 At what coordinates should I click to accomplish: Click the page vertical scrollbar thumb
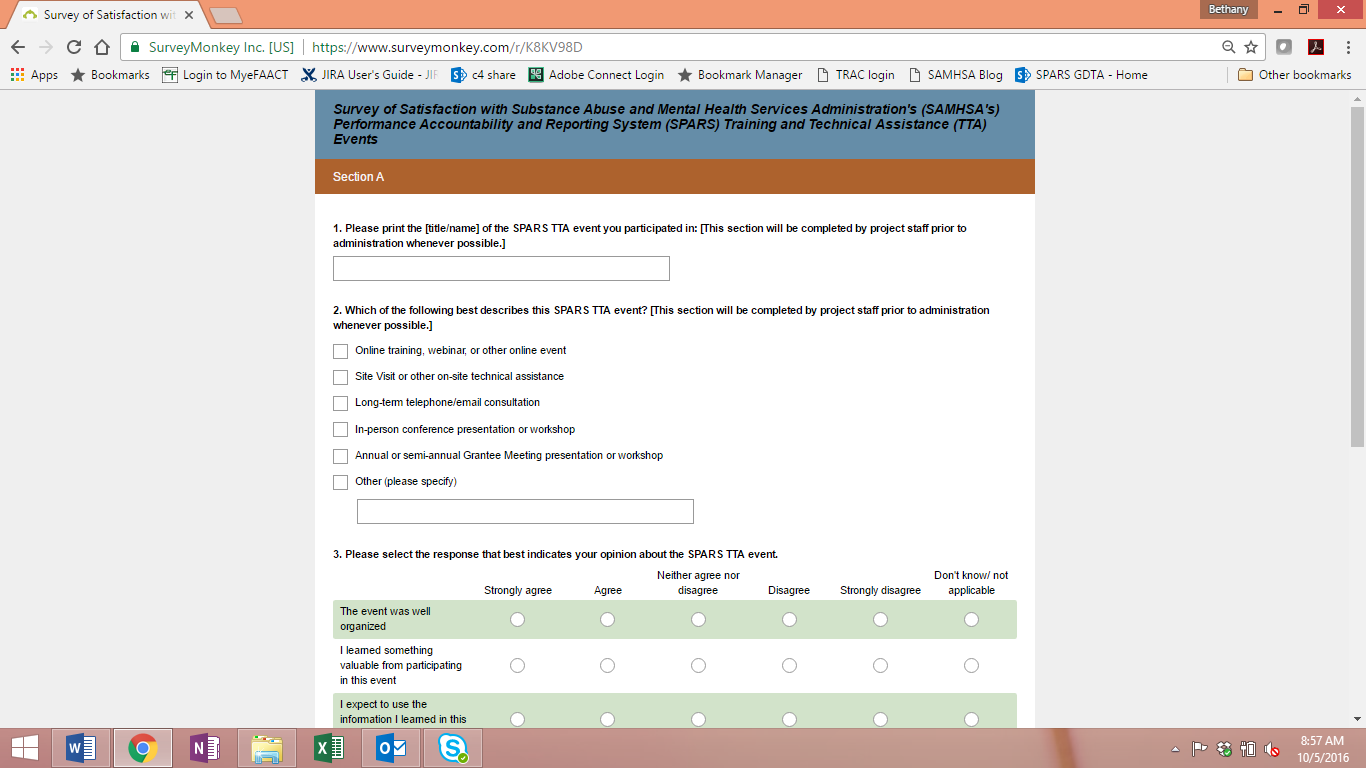[x=1357, y=276]
